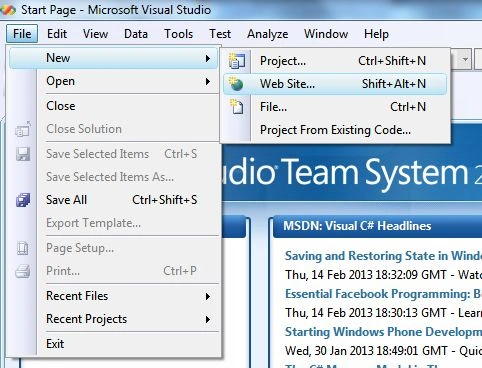482x368 pixels.
Task: Open the Help menu
Action: click(376, 34)
